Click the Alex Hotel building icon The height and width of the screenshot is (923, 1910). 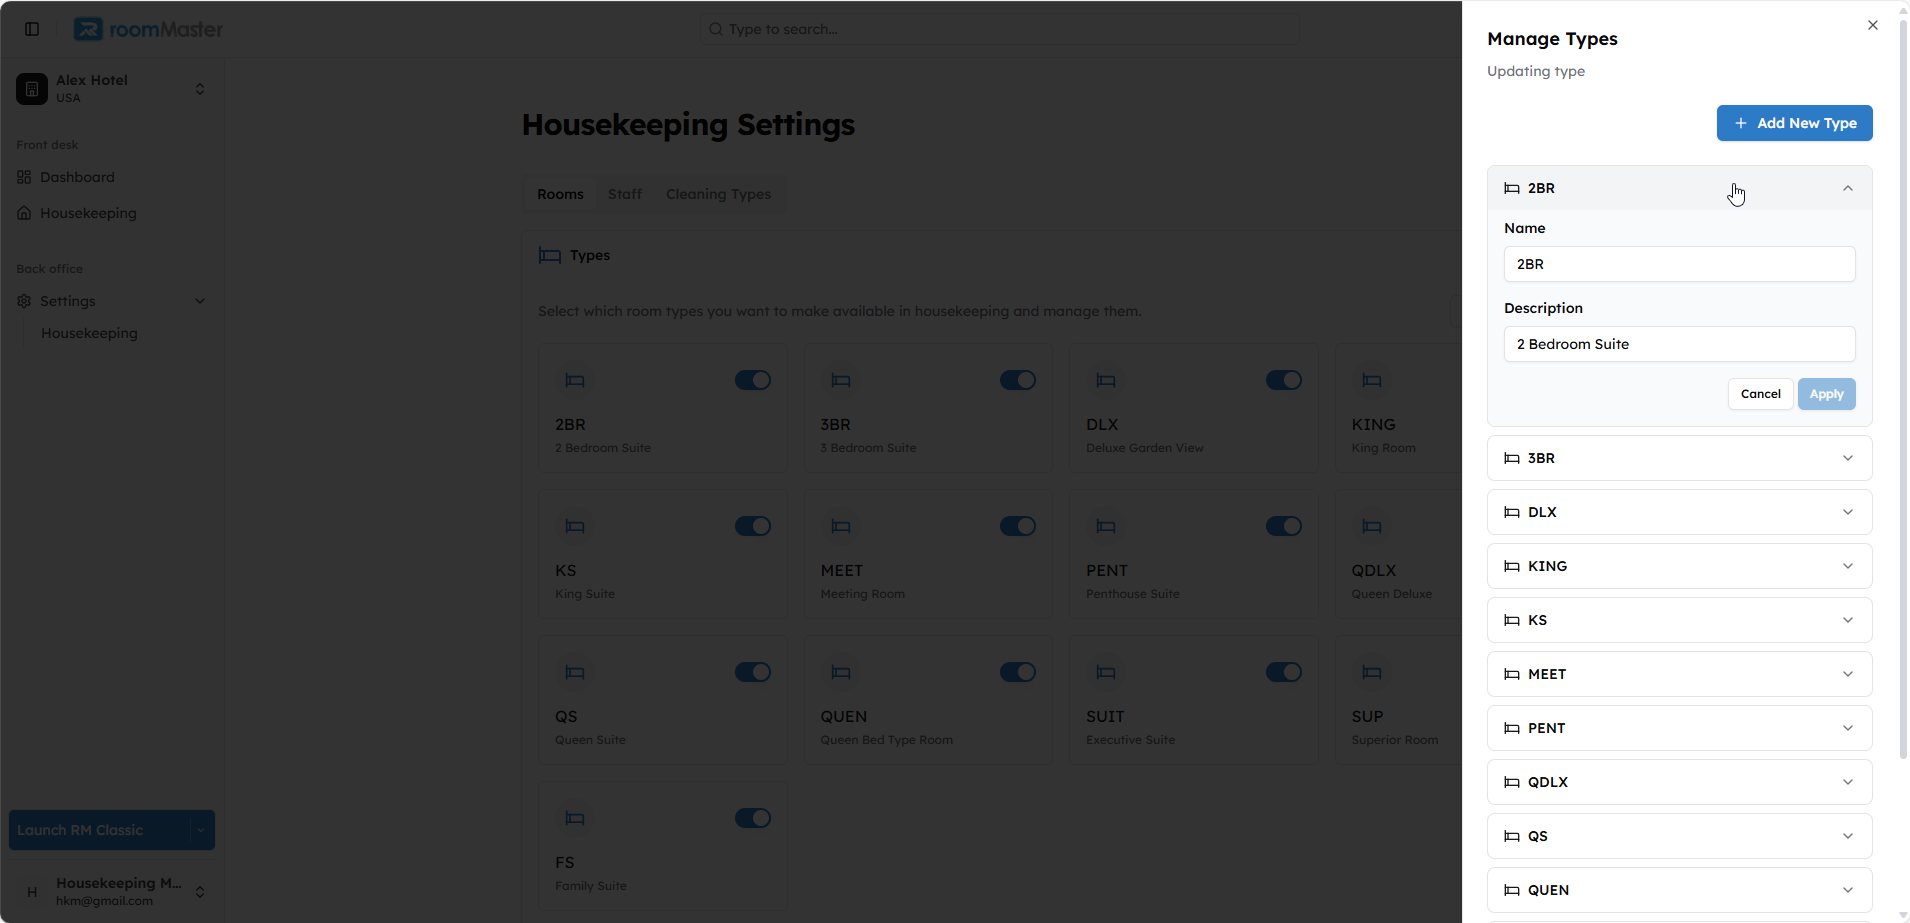32,89
